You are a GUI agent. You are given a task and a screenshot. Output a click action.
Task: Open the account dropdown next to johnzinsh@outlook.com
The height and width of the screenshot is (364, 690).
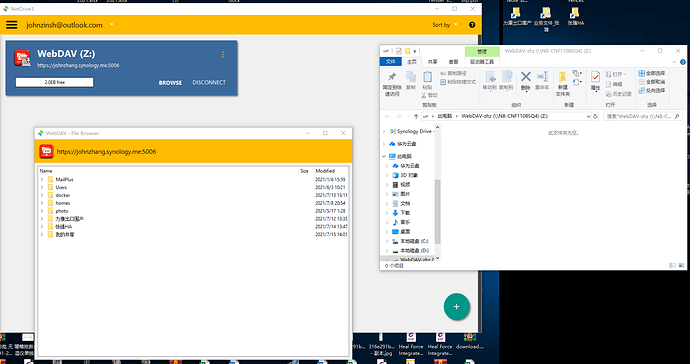112,25
